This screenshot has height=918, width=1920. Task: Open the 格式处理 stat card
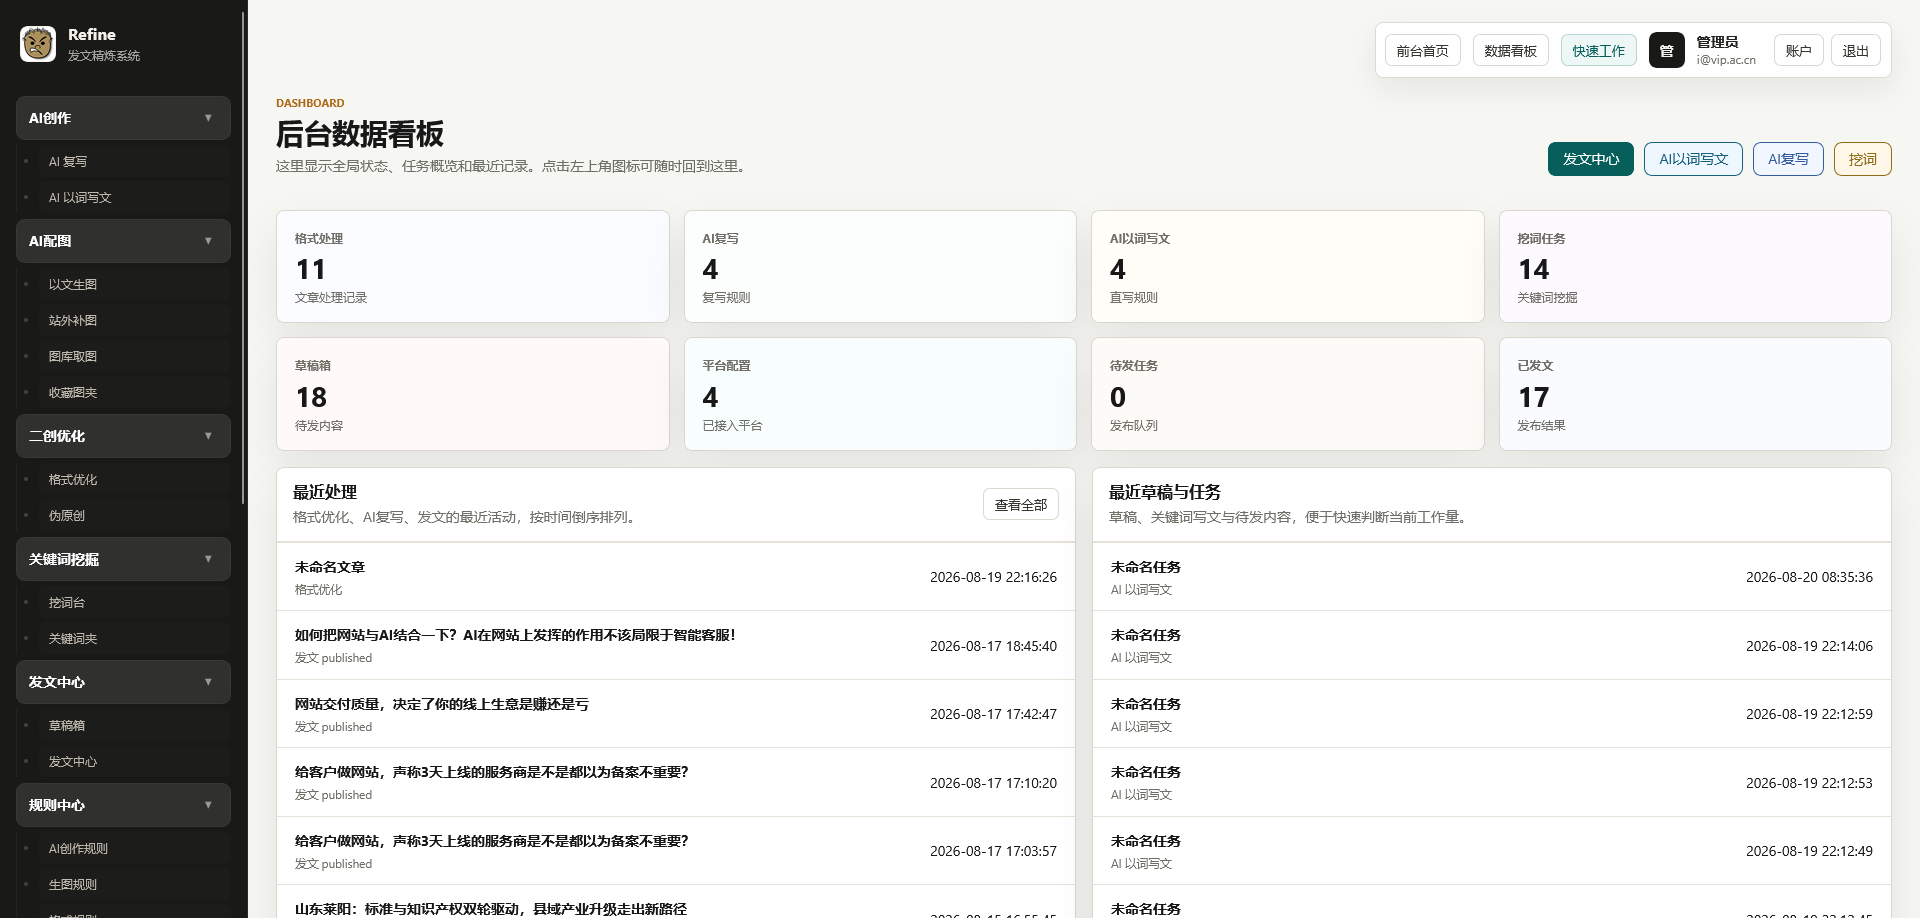472,266
